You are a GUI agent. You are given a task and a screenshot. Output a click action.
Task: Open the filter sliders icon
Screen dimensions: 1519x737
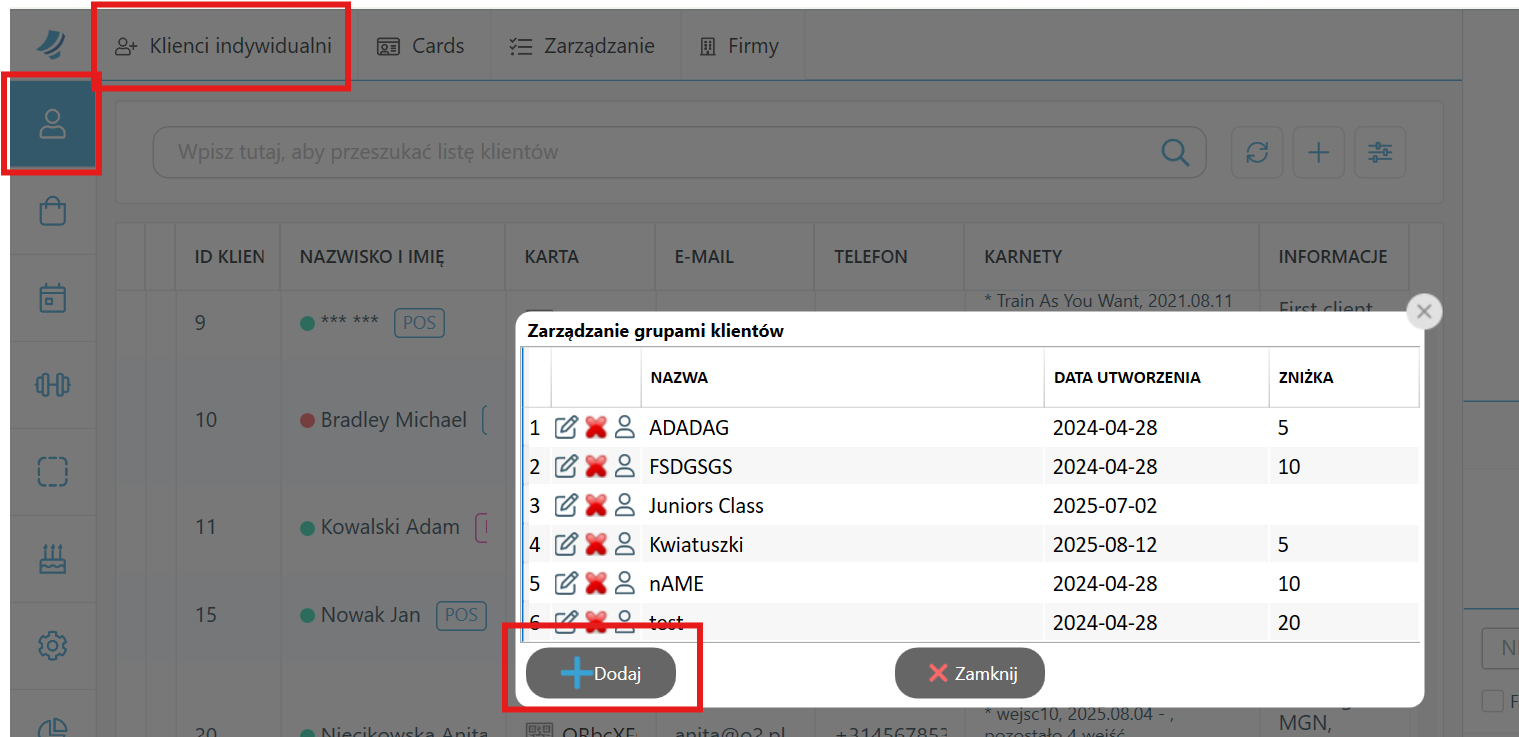[x=1380, y=152]
